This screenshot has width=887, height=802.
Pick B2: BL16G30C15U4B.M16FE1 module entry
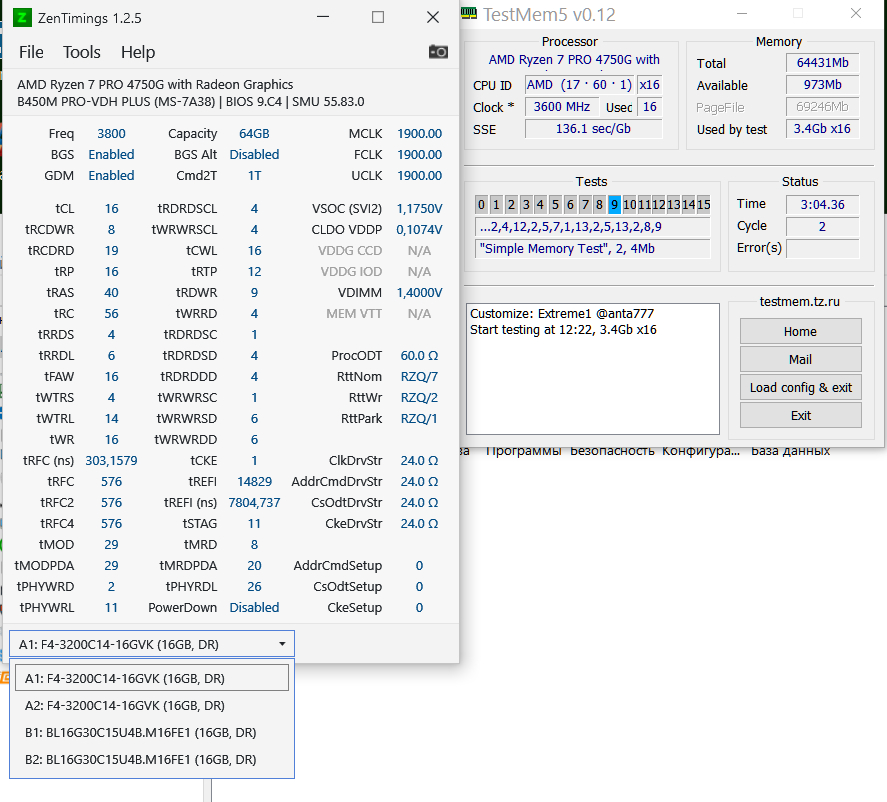click(140, 759)
